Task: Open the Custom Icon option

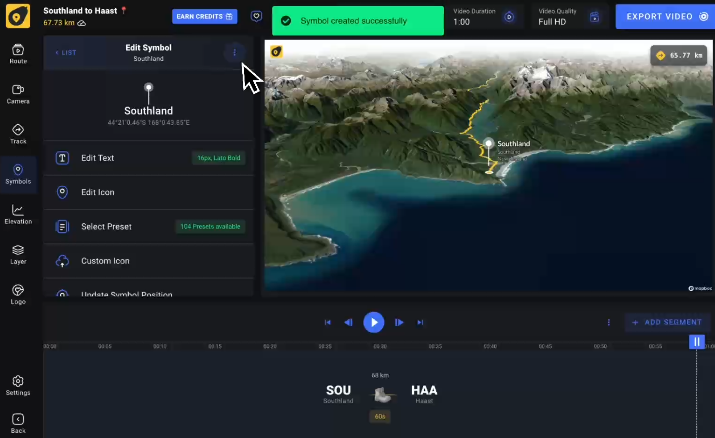Action: pos(149,261)
